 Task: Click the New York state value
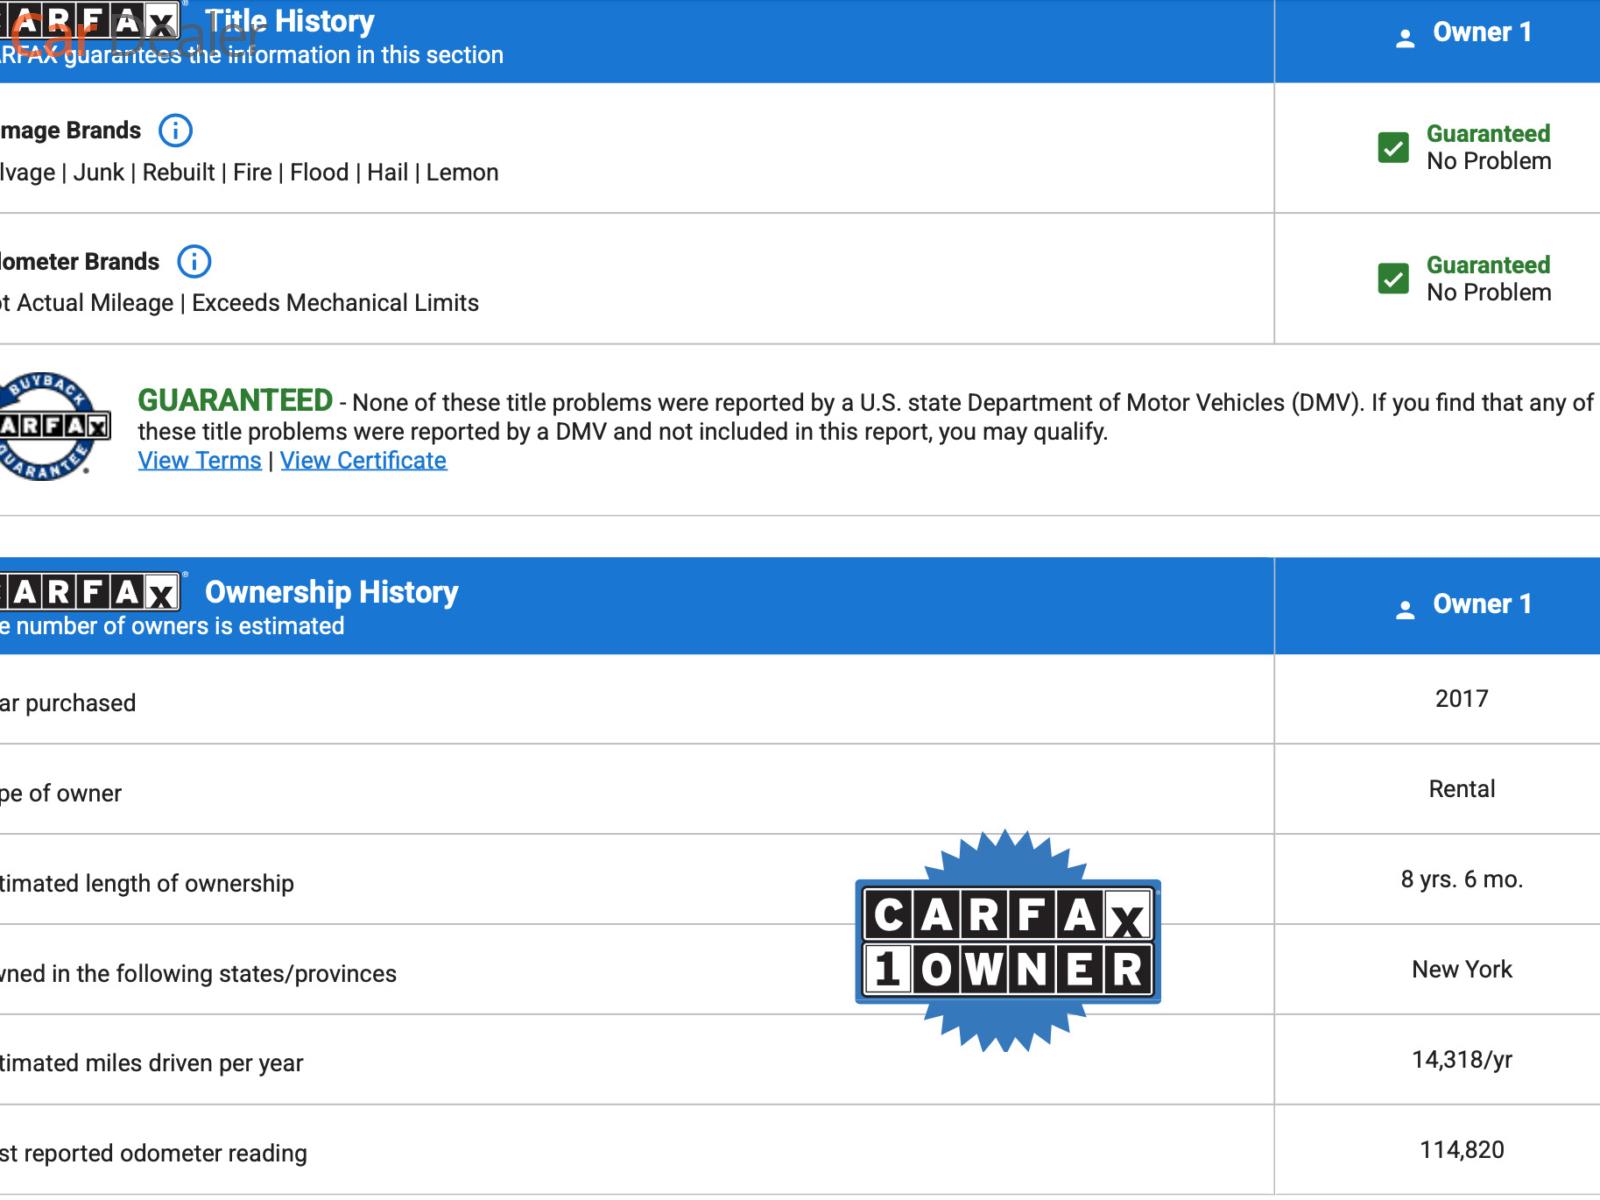(1461, 969)
